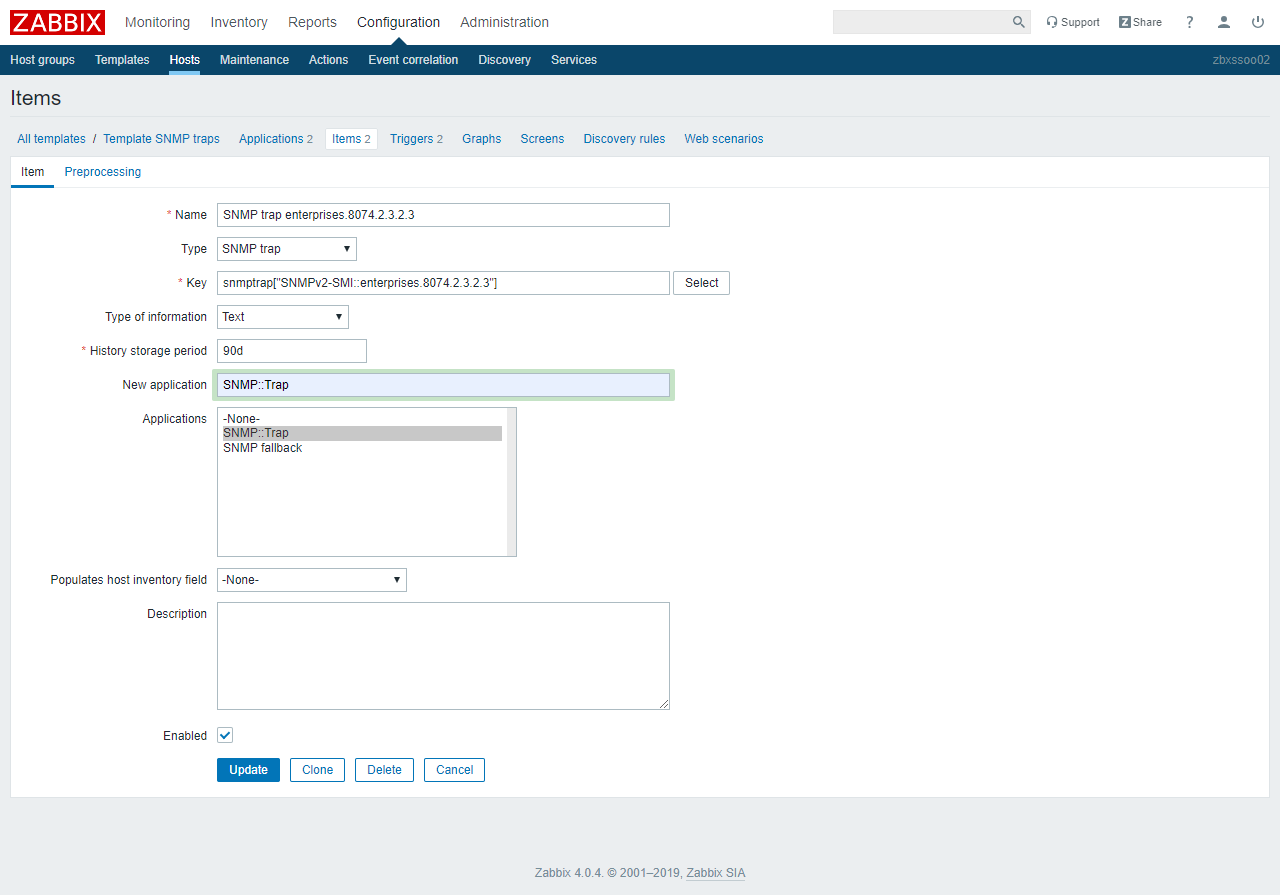Open help question mark icon

(x=1189, y=22)
